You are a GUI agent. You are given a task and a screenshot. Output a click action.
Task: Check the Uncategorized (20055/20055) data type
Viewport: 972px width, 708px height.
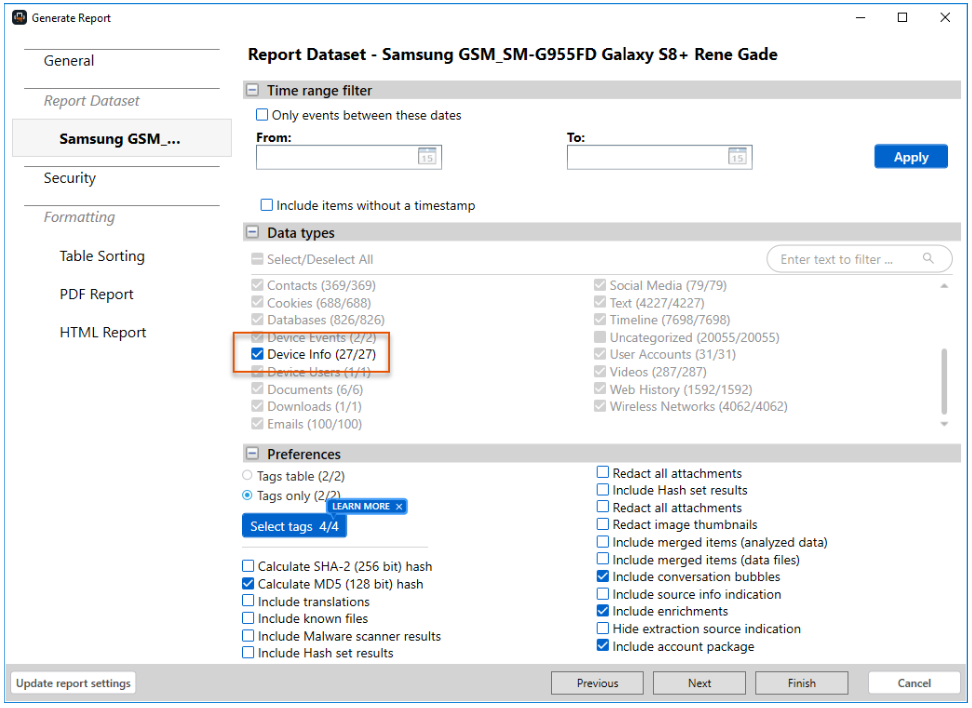pyautogui.click(x=599, y=337)
